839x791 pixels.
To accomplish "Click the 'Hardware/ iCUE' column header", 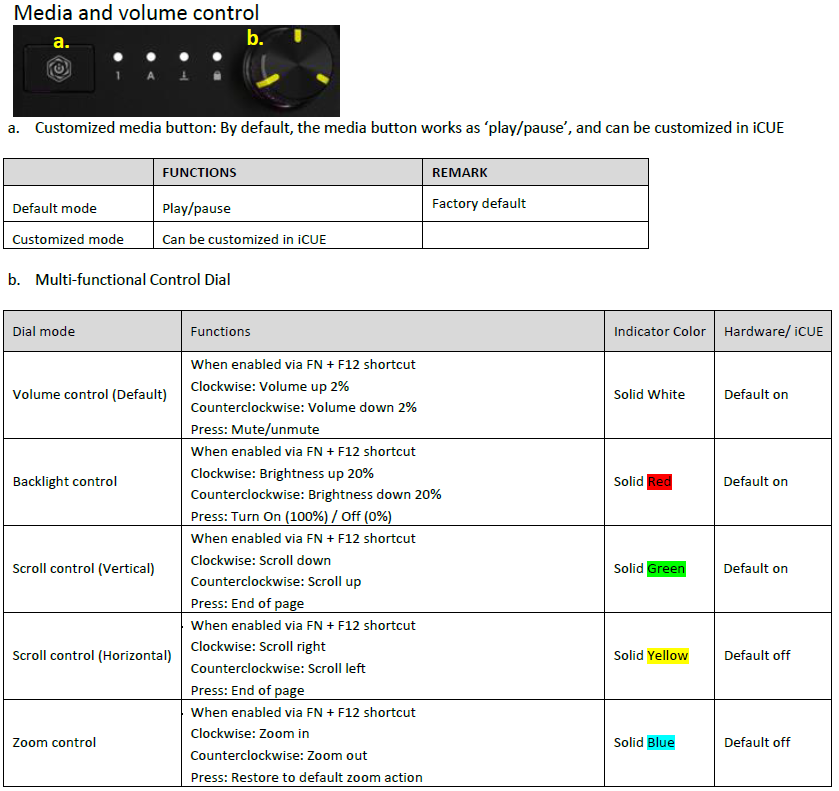I will tap(773, 331).
